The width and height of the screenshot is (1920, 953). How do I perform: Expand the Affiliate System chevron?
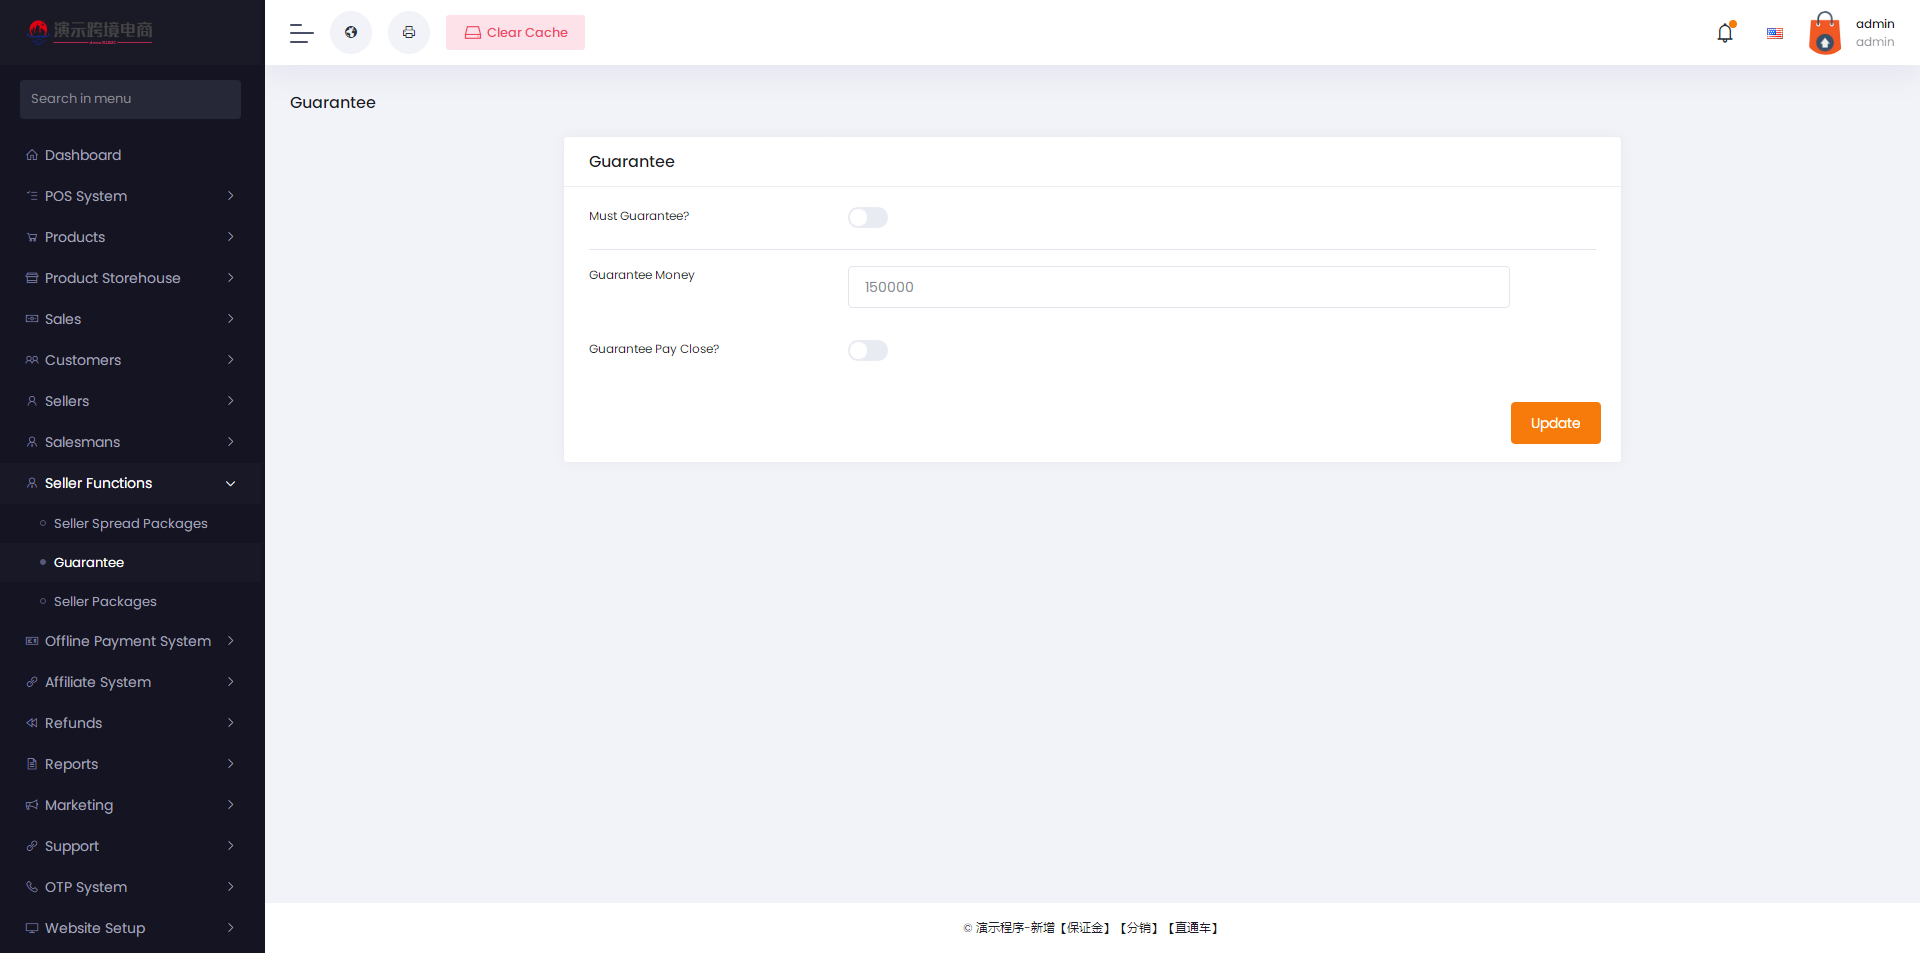pyautogui.click(x=230, y=682)
